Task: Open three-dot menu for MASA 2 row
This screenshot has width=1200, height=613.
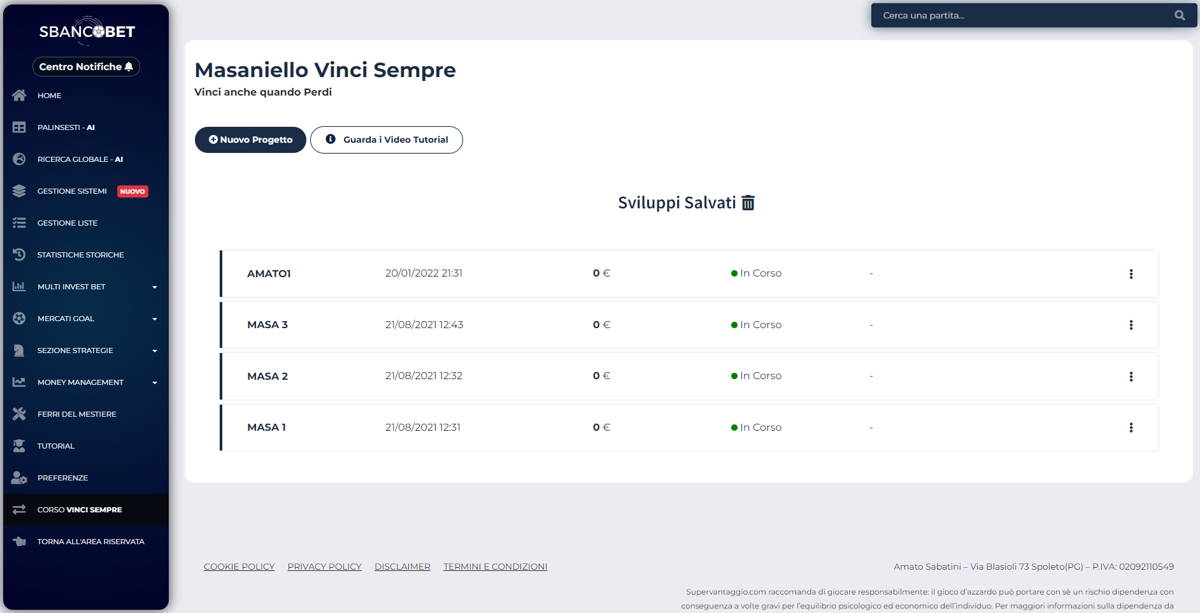Action: (x=1131, y=377)
